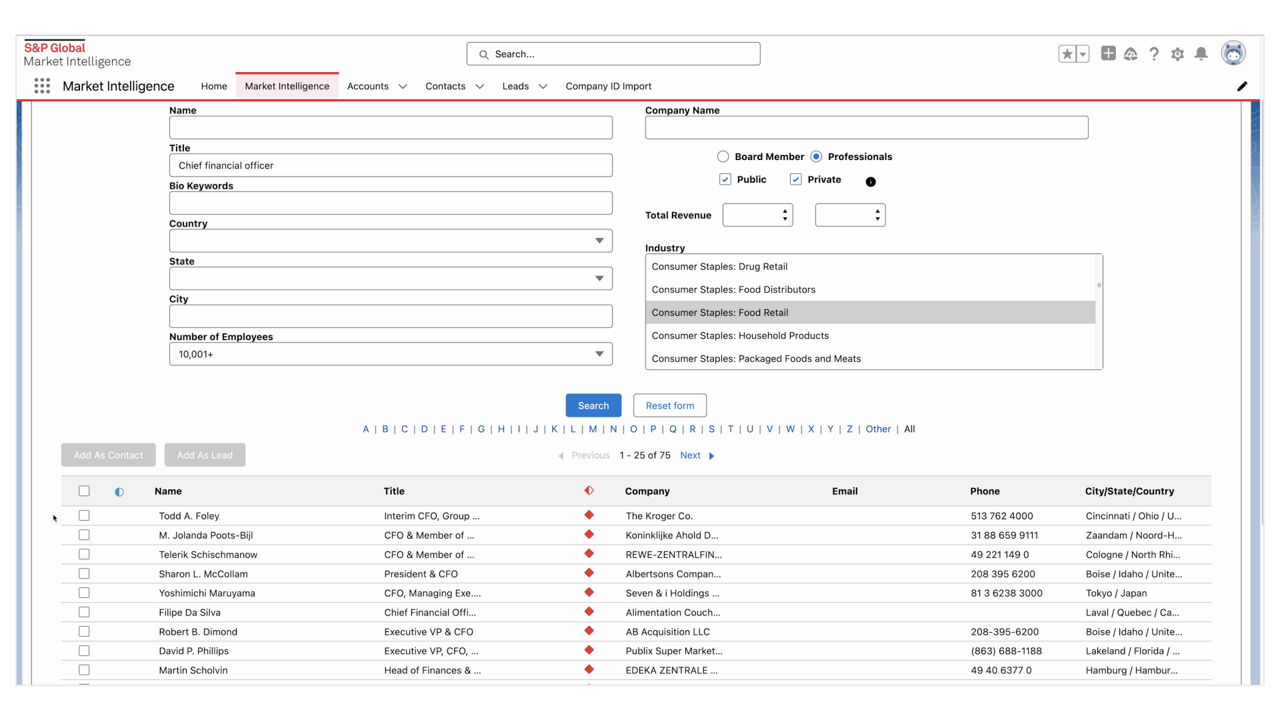The image size is (1280, 720).
Task: Open the Country dropdown
Action: pyautogui.click(x=390, y=241)
